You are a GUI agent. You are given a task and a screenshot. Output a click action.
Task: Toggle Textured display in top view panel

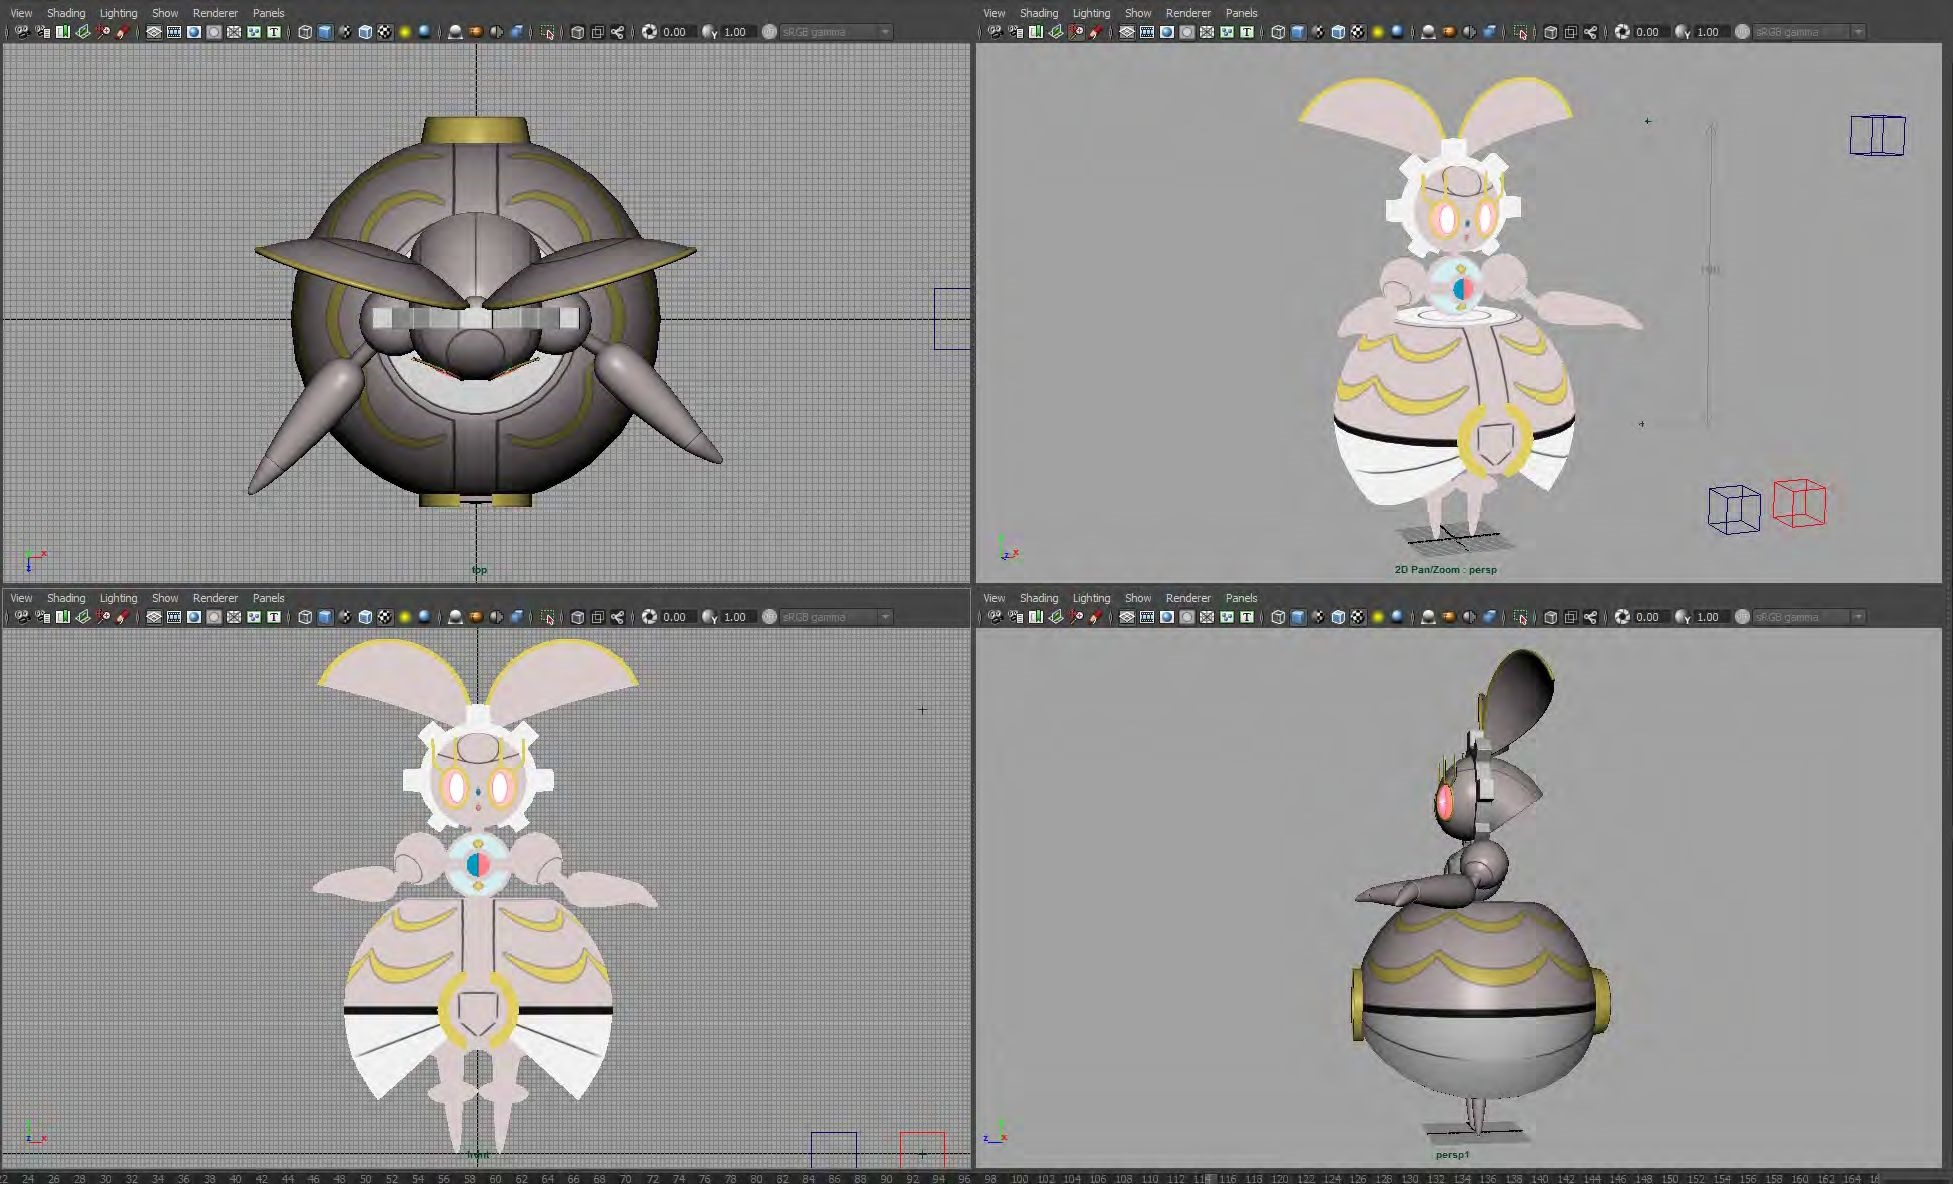coord(385,32)
